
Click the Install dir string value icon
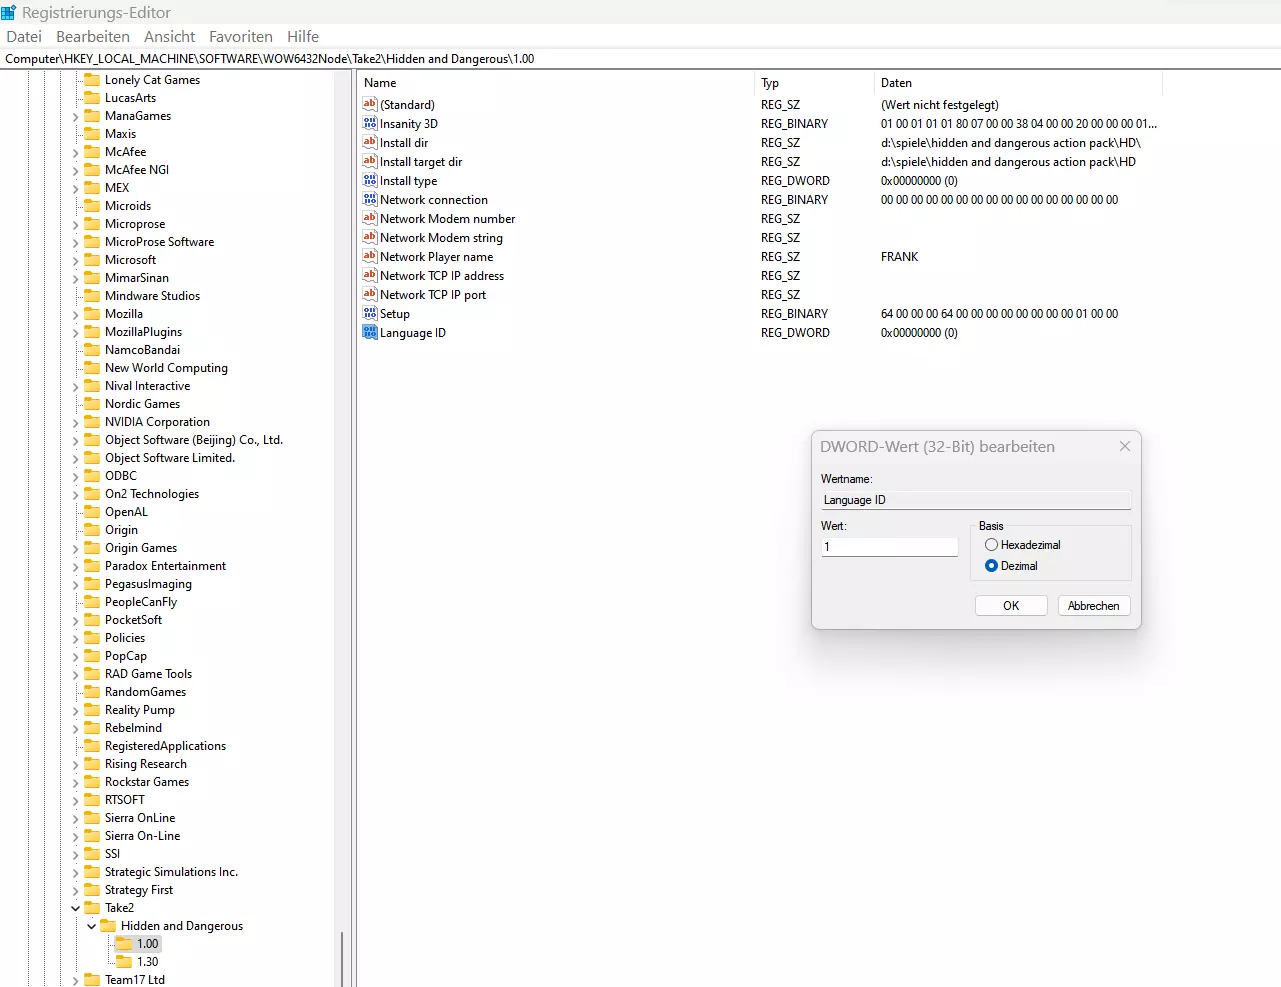(x=369, y=142)
